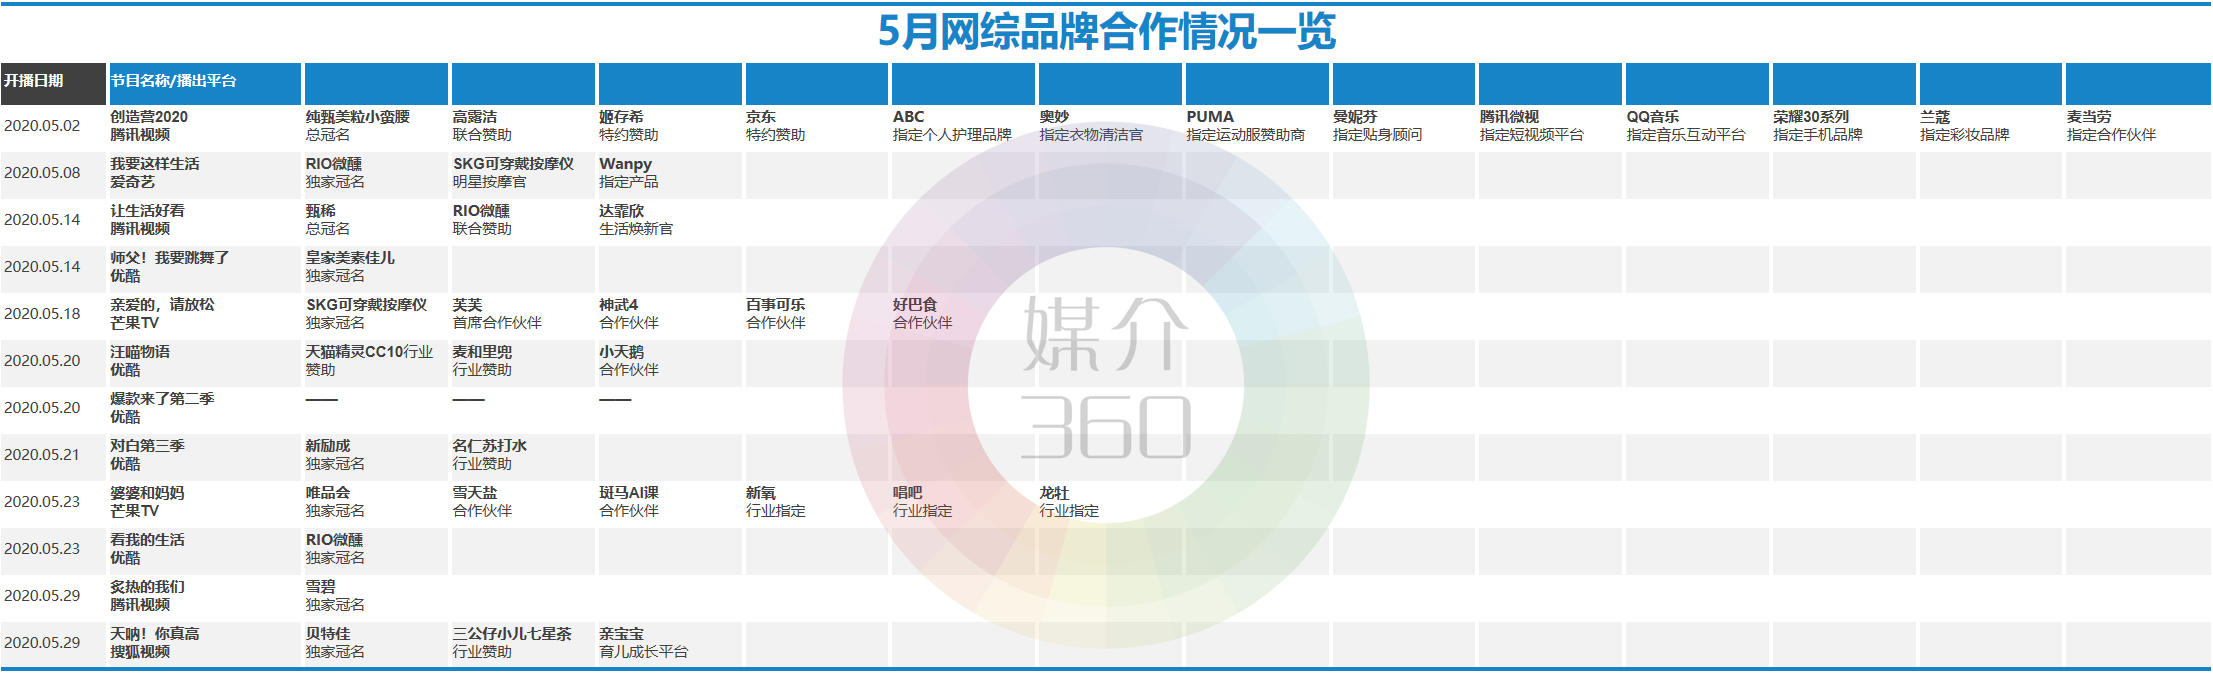Click the QQ音乐 指定音乐互动平台 cell
The height and width of the screenshot is (673, 2213).
[1697, 126]
